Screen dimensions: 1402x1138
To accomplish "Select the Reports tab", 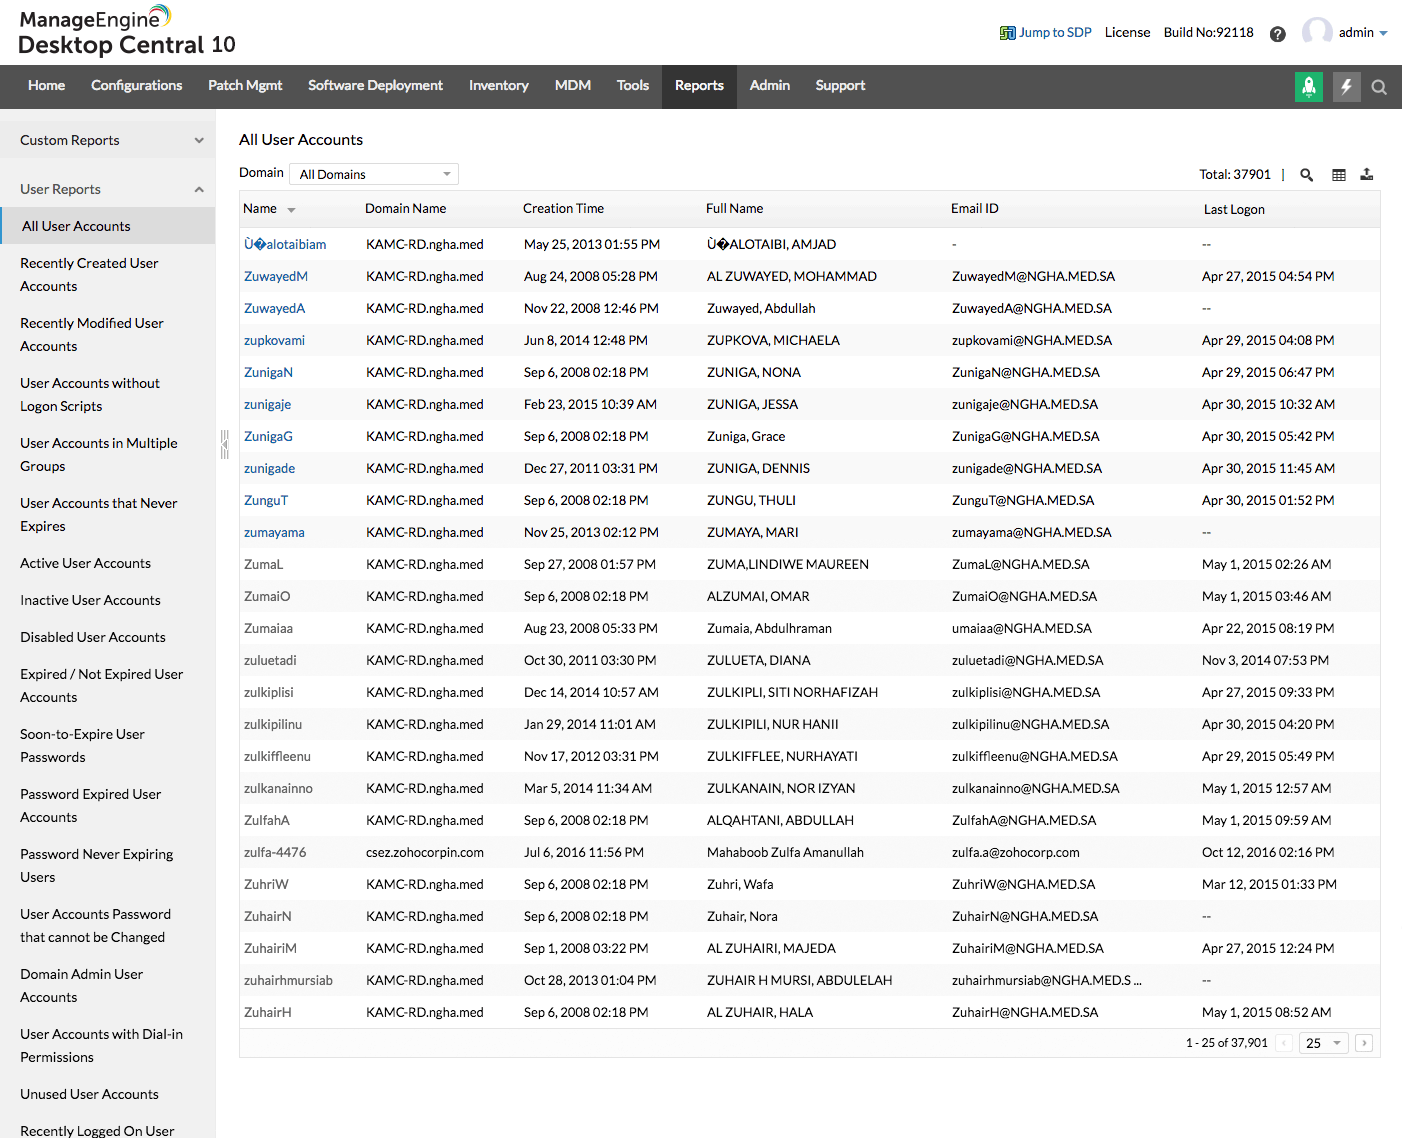I will pyautogui.click(x=699, y=86).
